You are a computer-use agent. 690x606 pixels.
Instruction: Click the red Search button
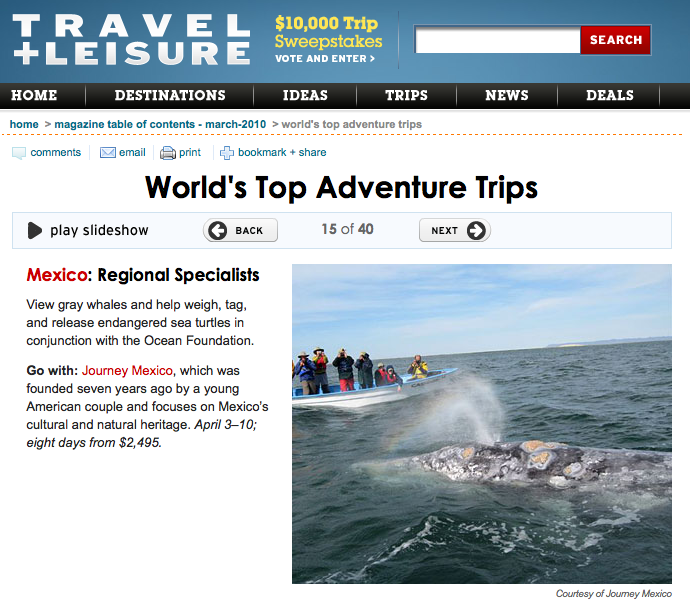tap(615, 40)
